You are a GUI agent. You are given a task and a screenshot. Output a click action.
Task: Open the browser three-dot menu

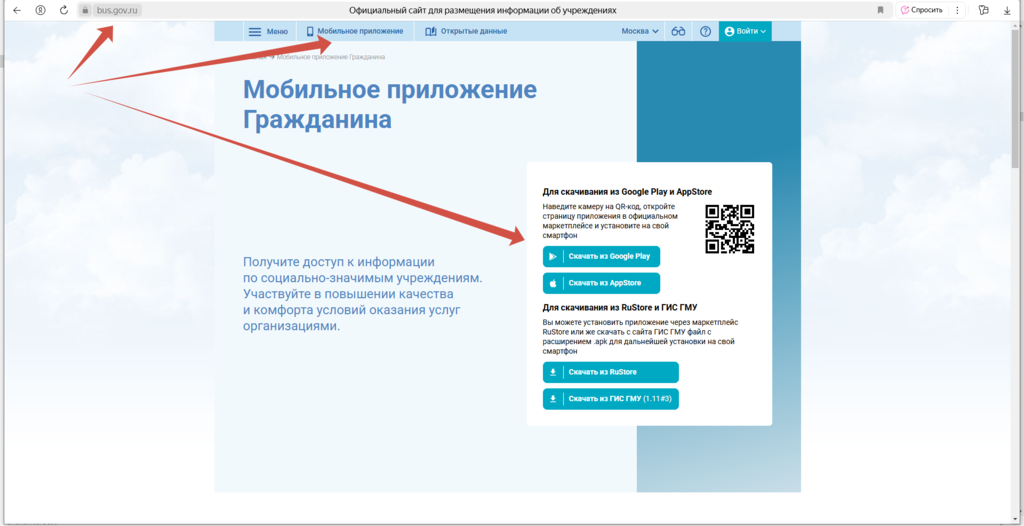click(x=957, y=10)
